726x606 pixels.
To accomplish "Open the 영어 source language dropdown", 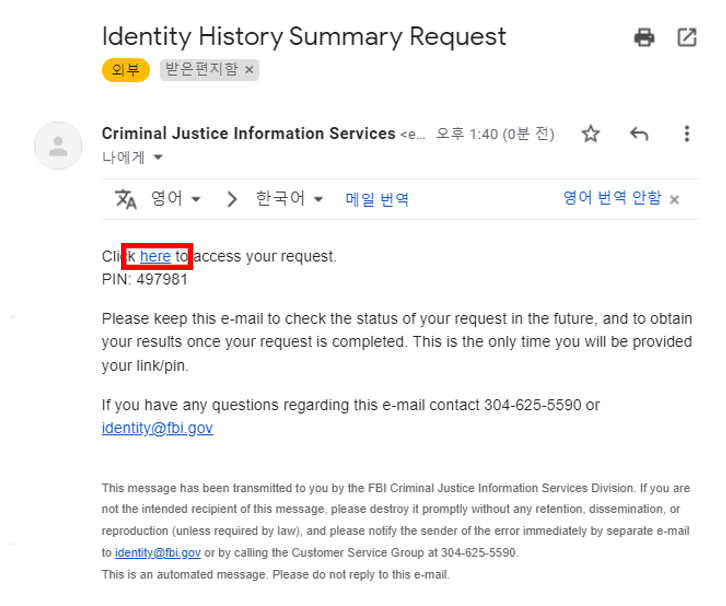I will point(175,199).
